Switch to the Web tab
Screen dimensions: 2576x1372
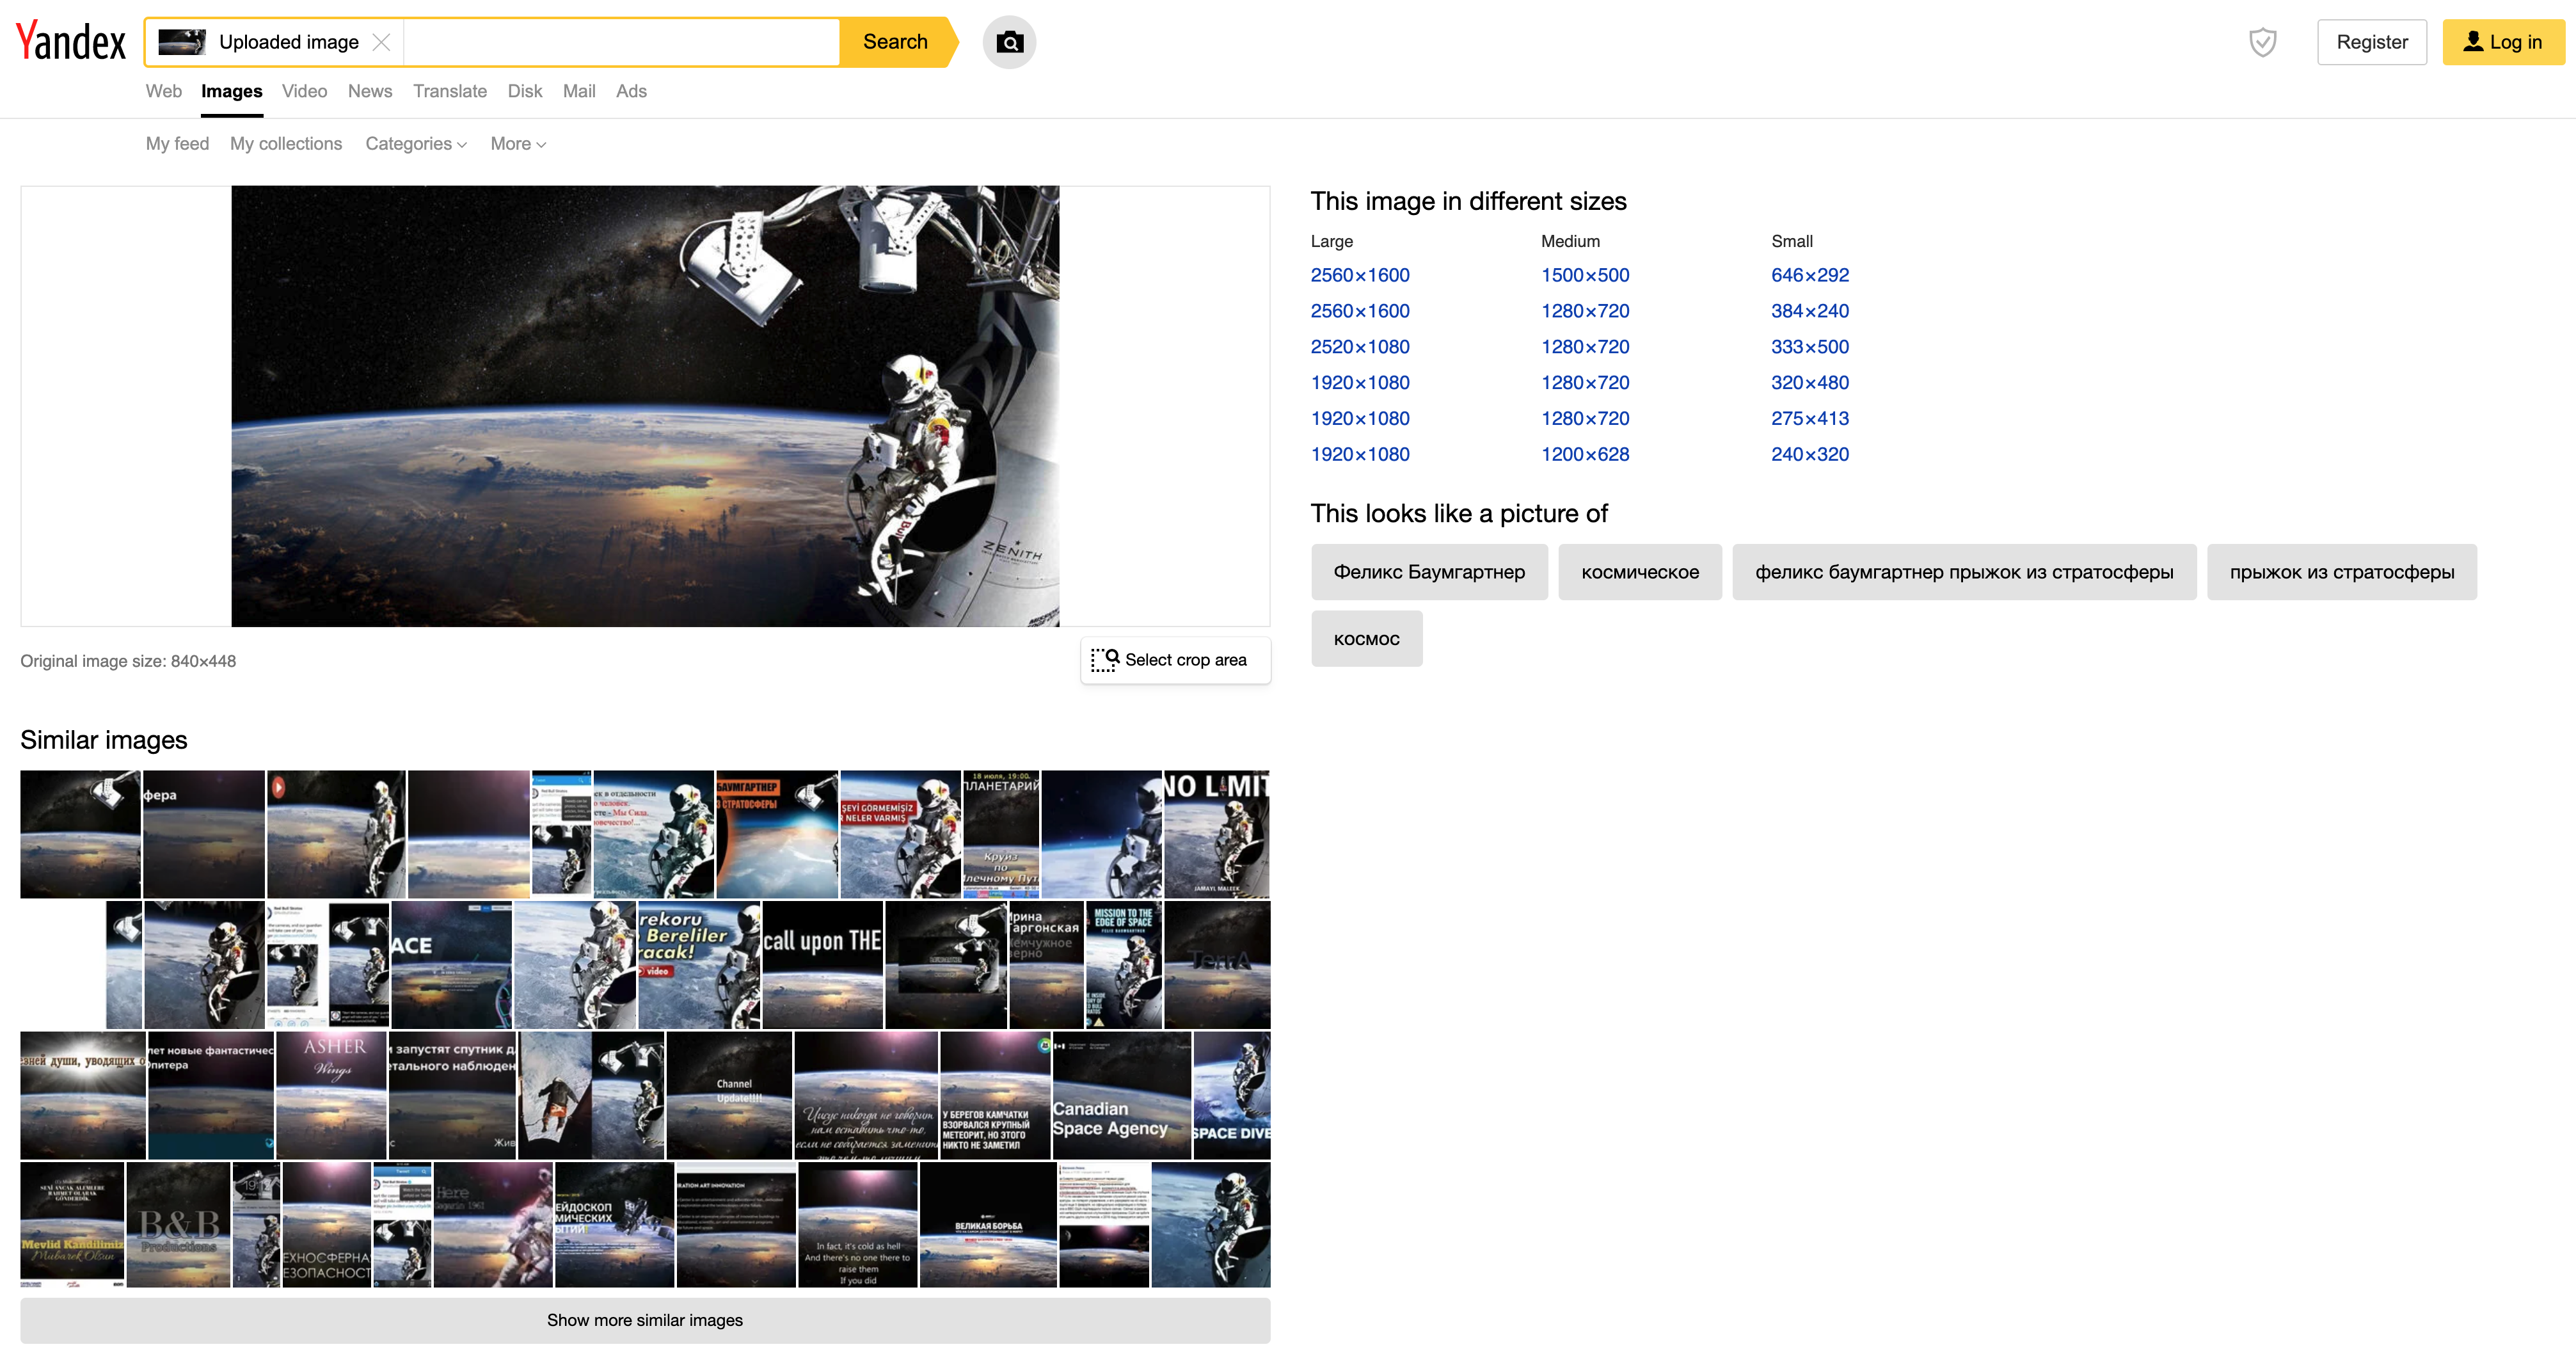click(163, 91)
